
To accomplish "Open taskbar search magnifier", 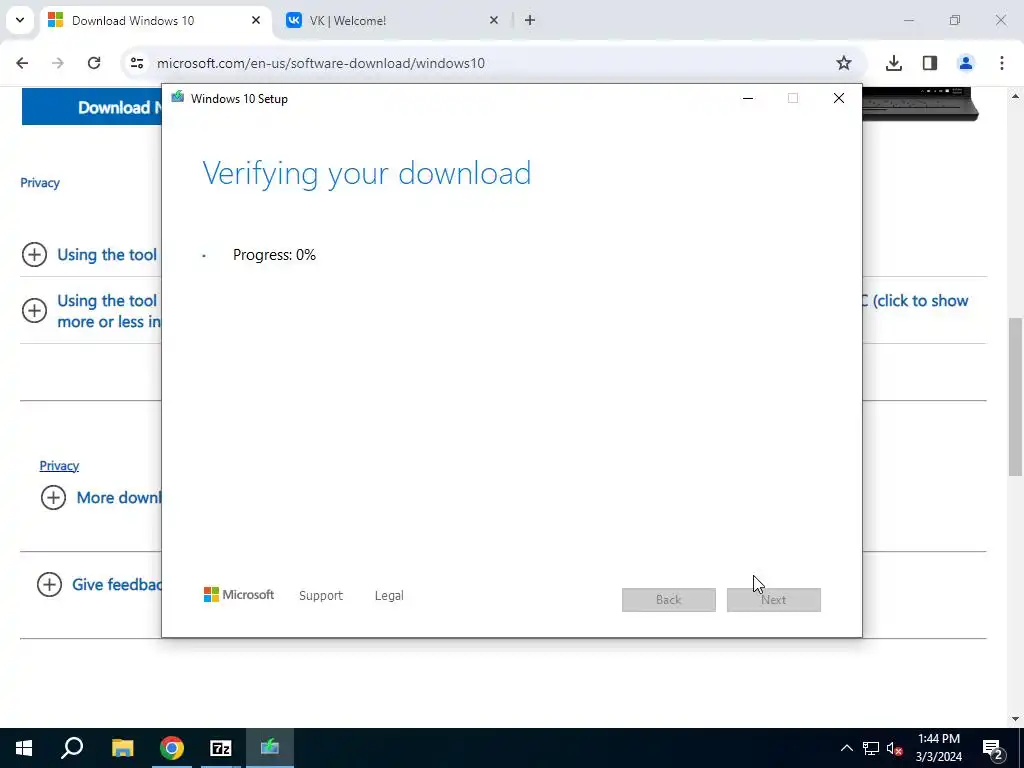I will 72,748.
